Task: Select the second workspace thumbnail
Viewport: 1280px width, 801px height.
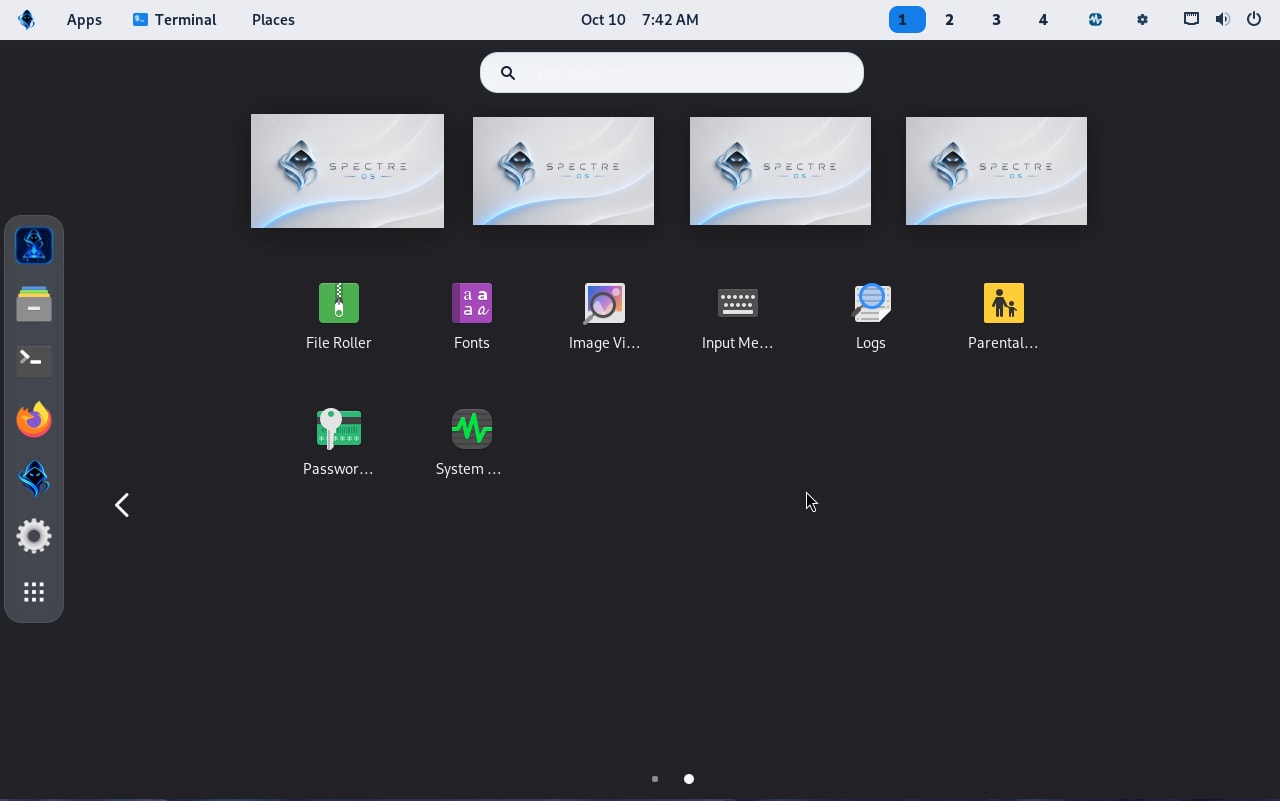Action: pos(563,171)
